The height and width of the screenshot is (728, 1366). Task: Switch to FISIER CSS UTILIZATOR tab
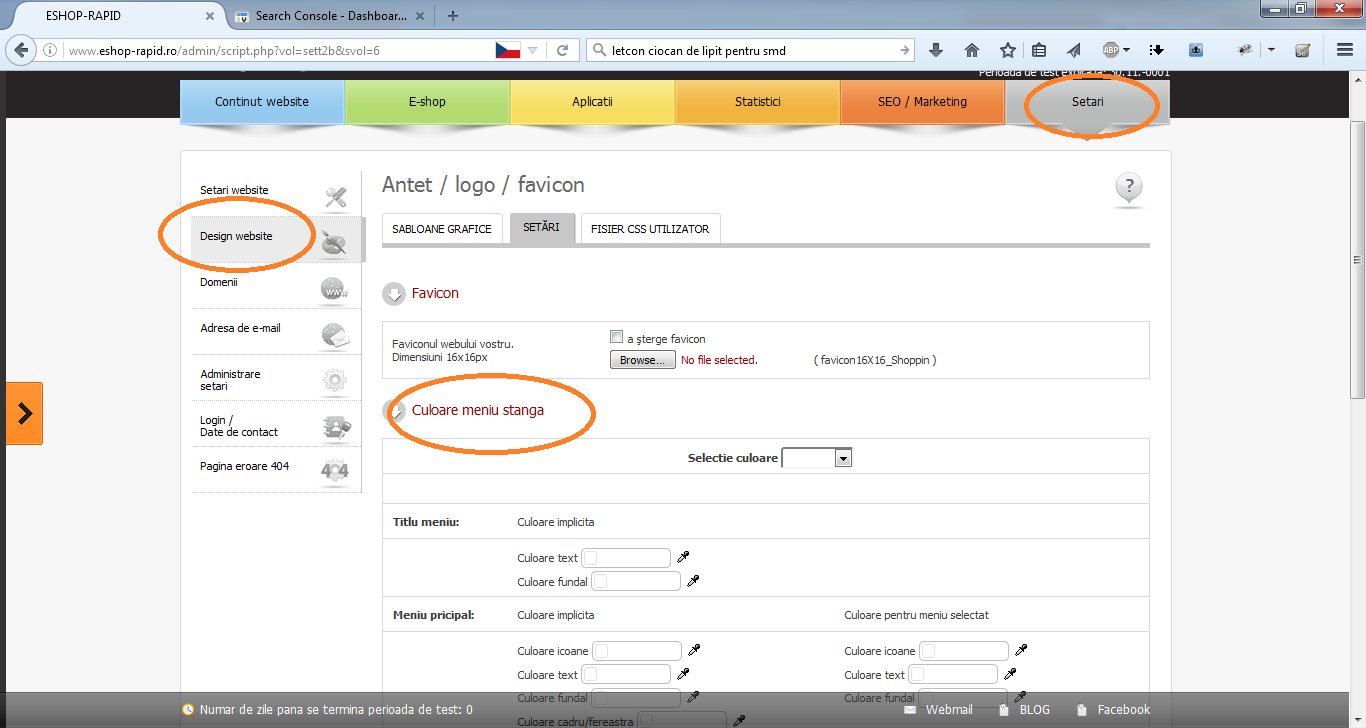[650, 229]
